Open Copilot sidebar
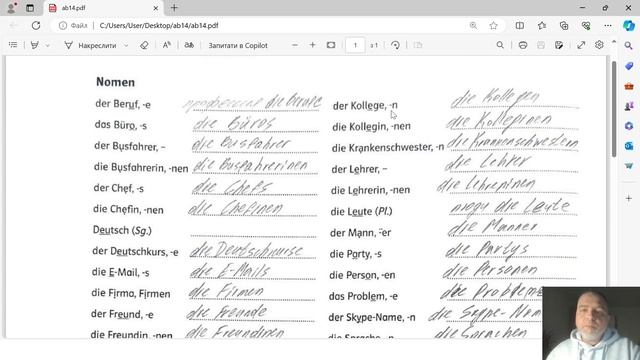Image resolution: width=640 pixels, height=360 pixels. (629, 25)
